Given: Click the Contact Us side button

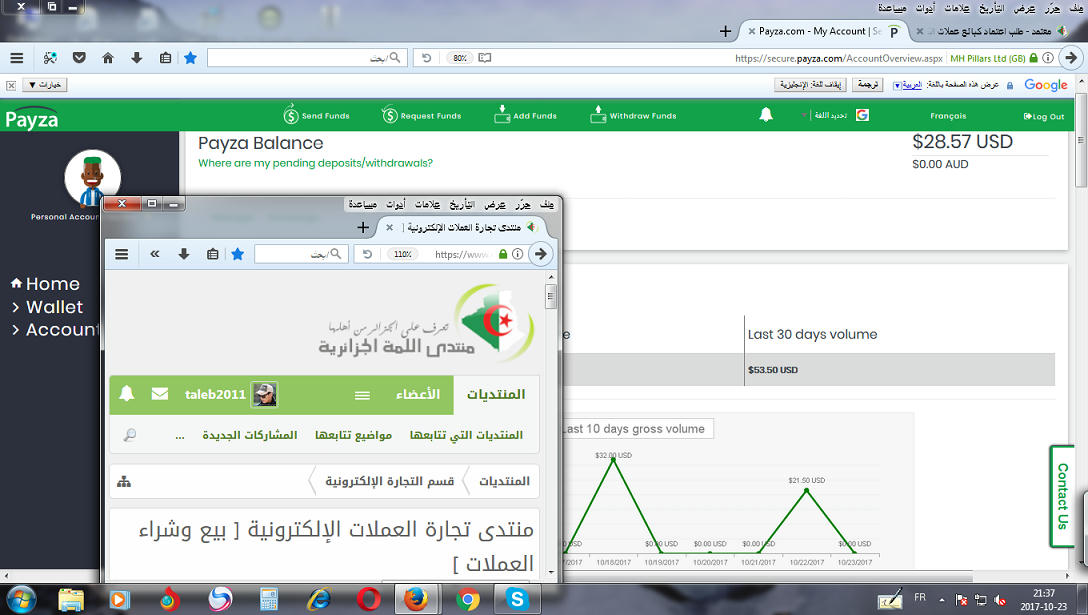Looking at the screenshot, I should tap(1062, 496).
